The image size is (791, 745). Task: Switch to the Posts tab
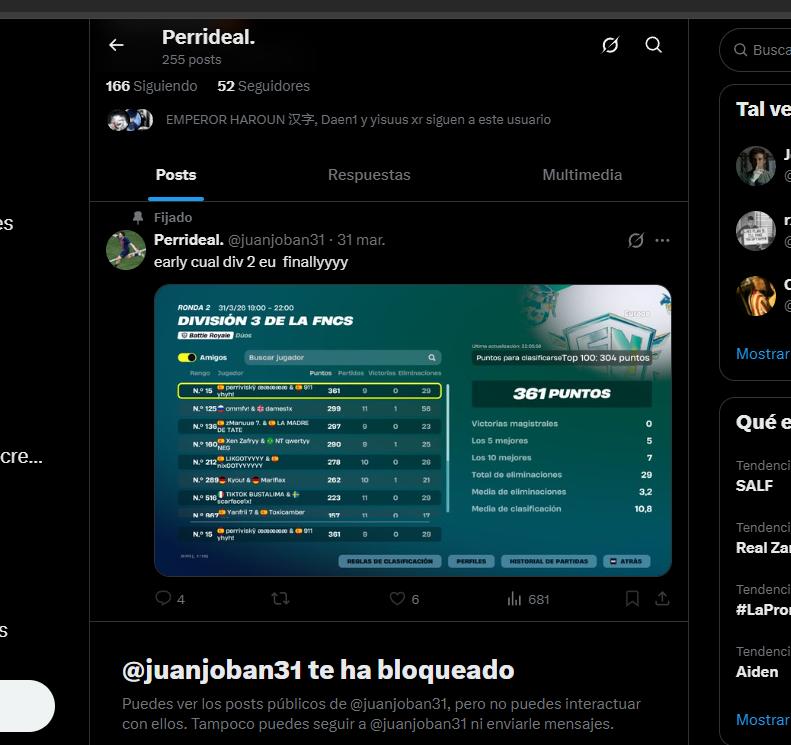click(x=176, y=175)
